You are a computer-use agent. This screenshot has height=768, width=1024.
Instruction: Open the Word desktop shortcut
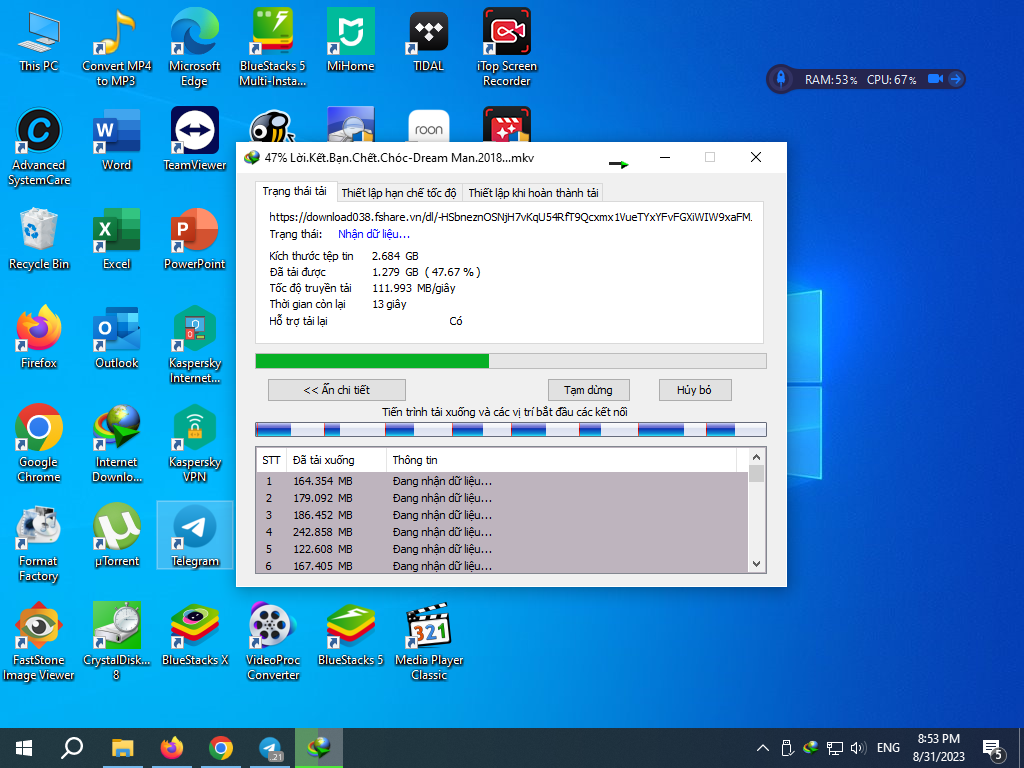tap(116, 141)
